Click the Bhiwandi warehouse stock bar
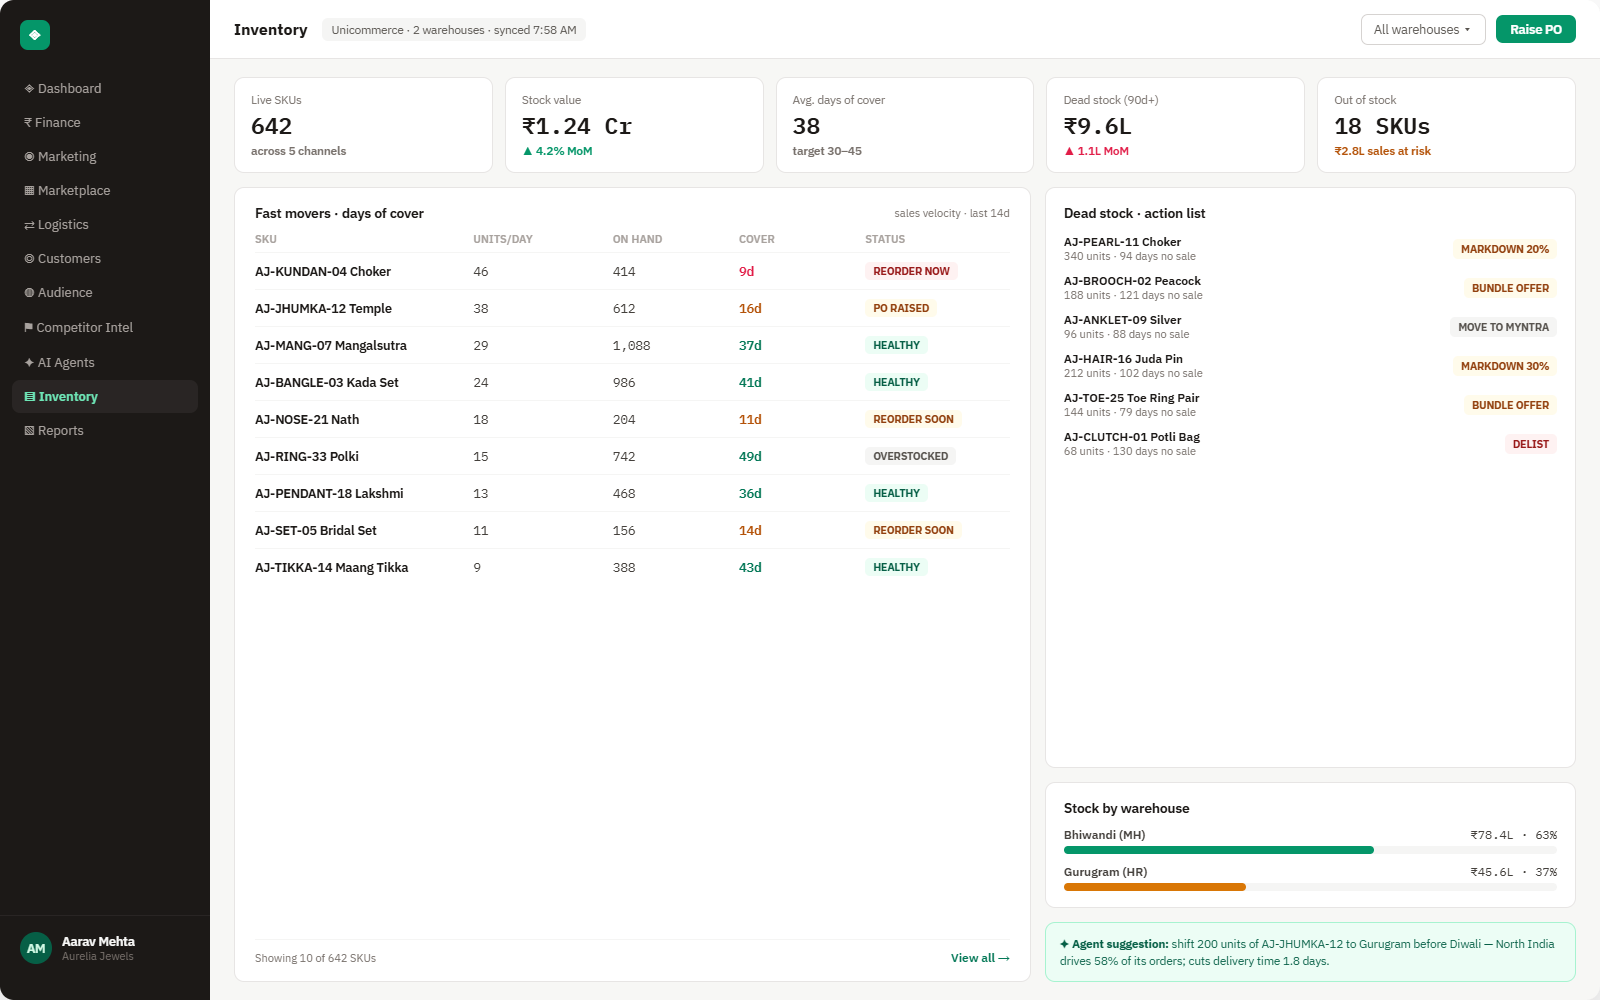The height and width of the screenshot is (1000, 1600). click(1310, 850)
